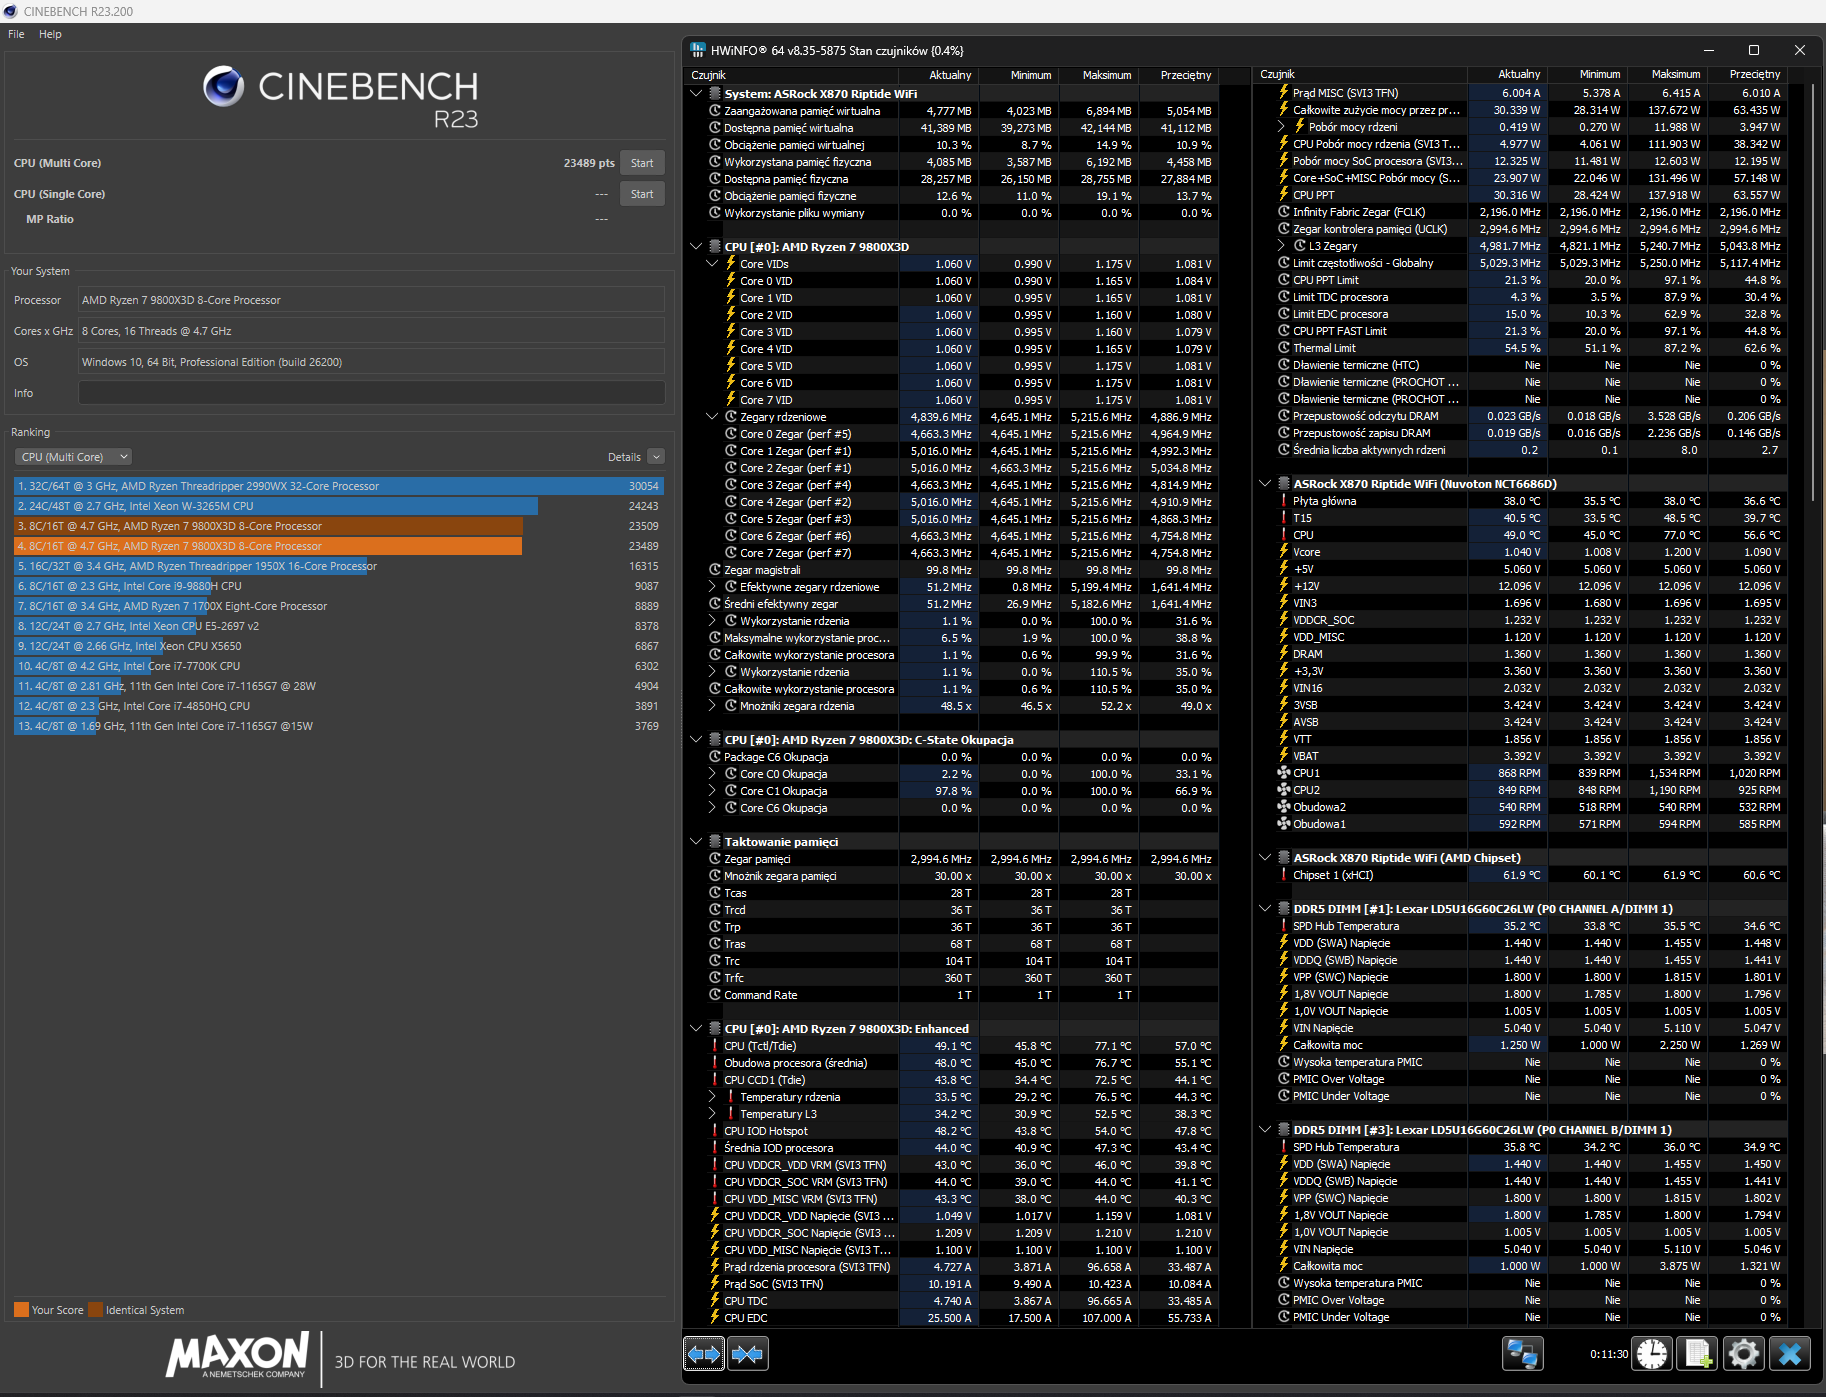Select ranking row for Intel Core i7-7700K
This screenshot has height=1397, width=1826.
(338, 666)
